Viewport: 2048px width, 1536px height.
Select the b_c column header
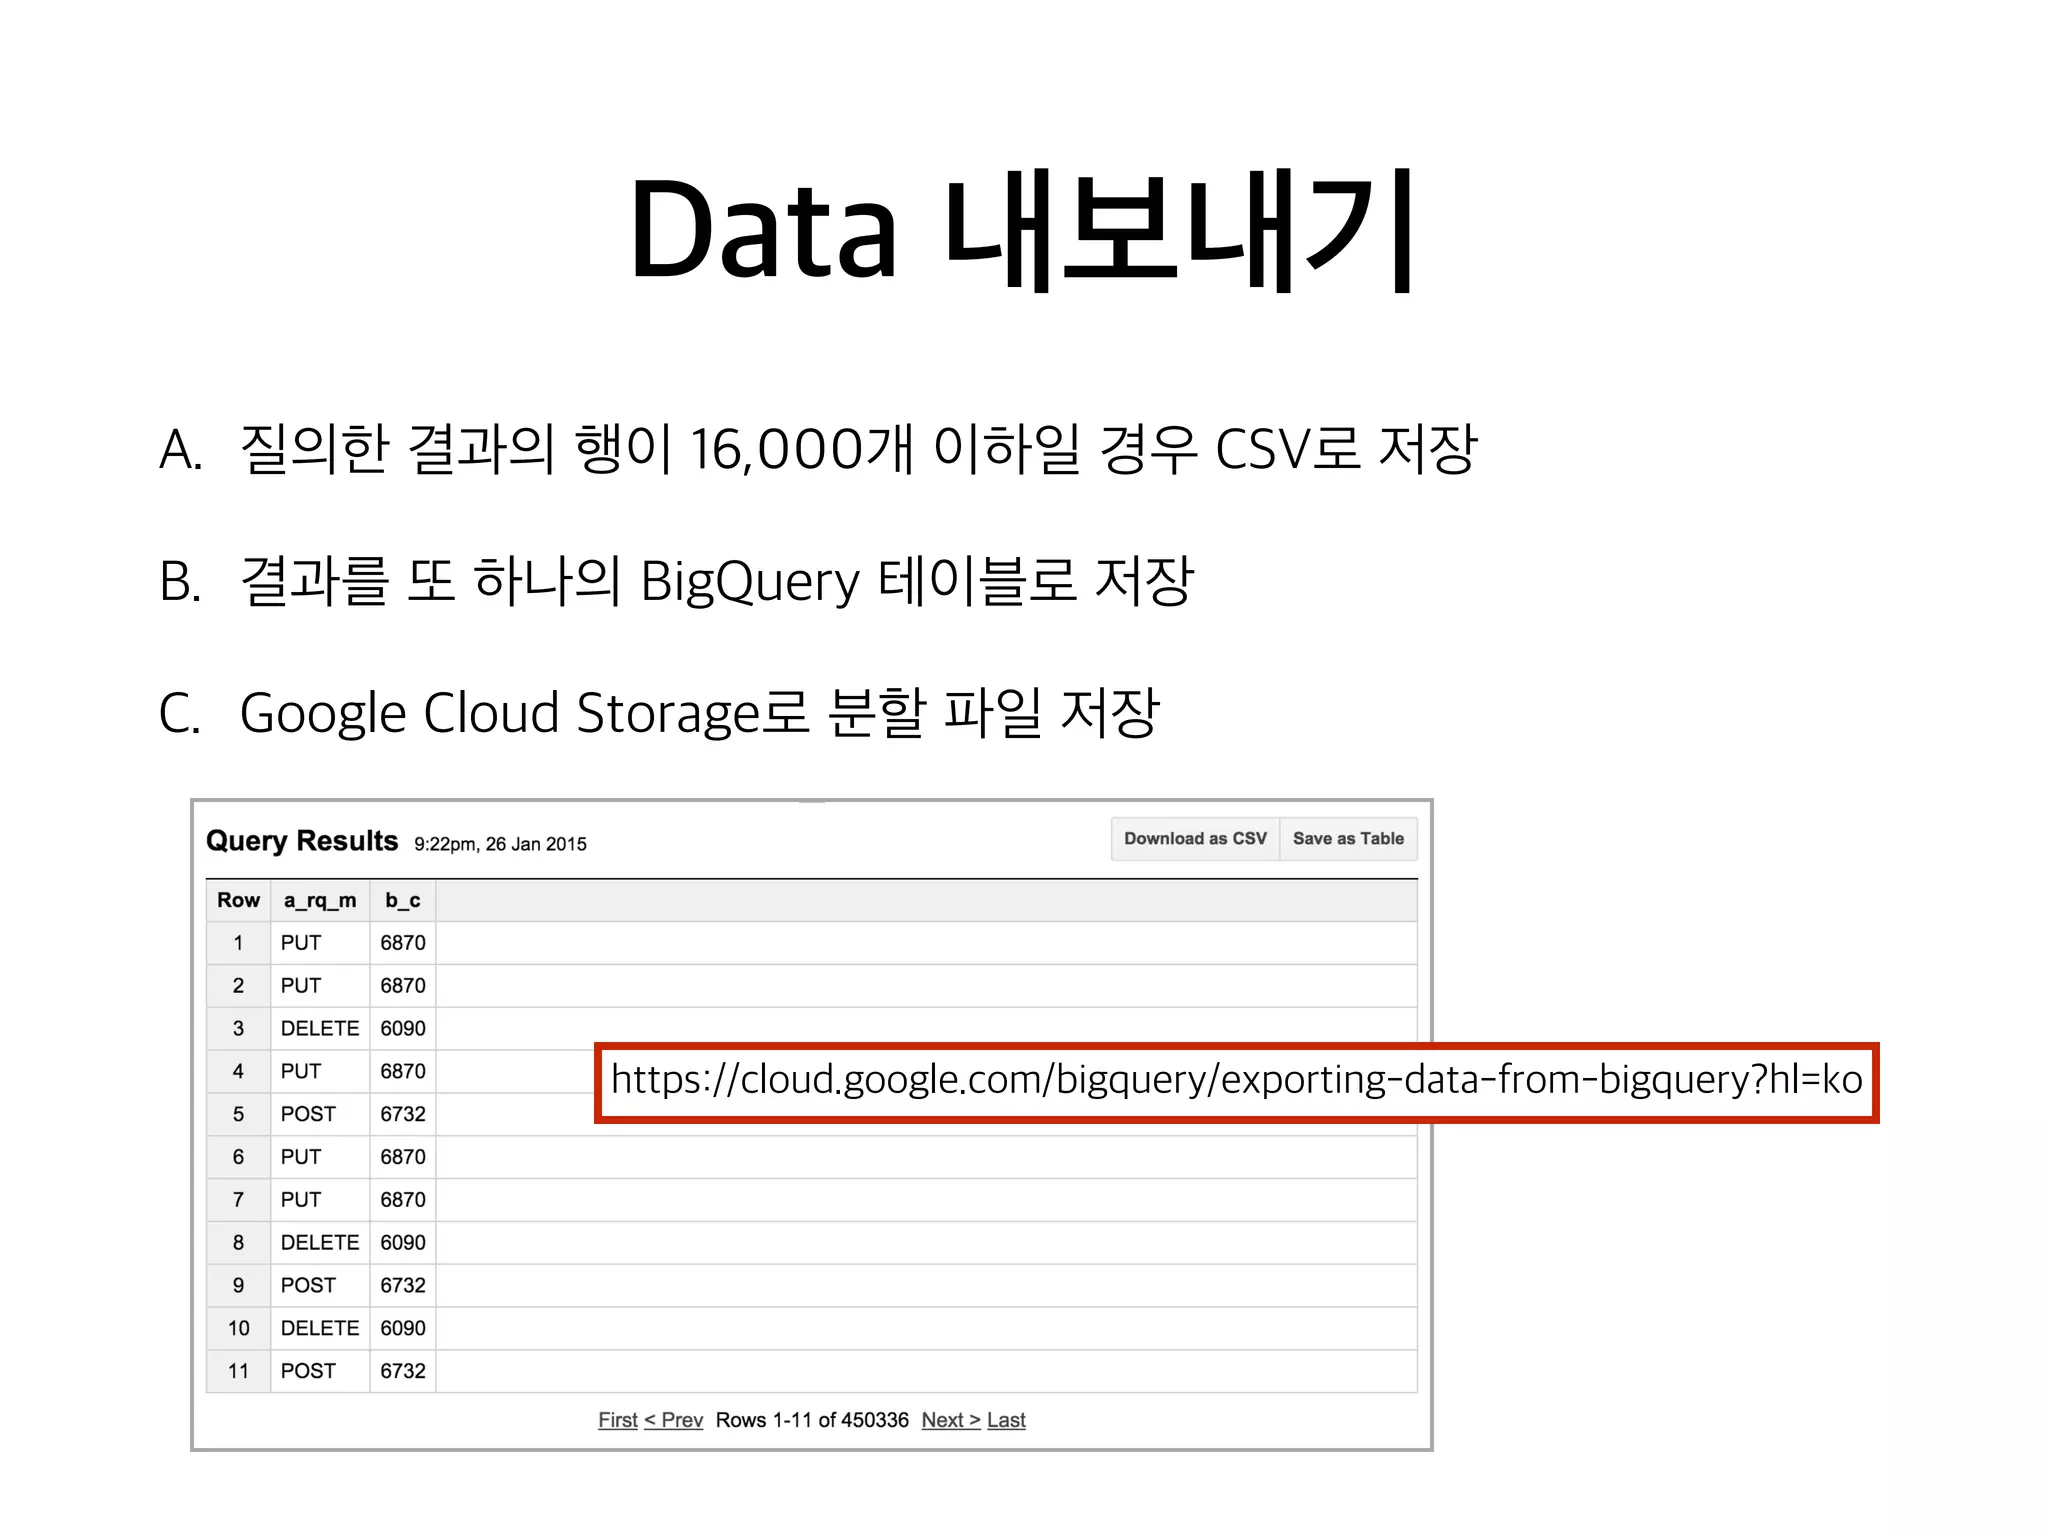coord(403,900)
